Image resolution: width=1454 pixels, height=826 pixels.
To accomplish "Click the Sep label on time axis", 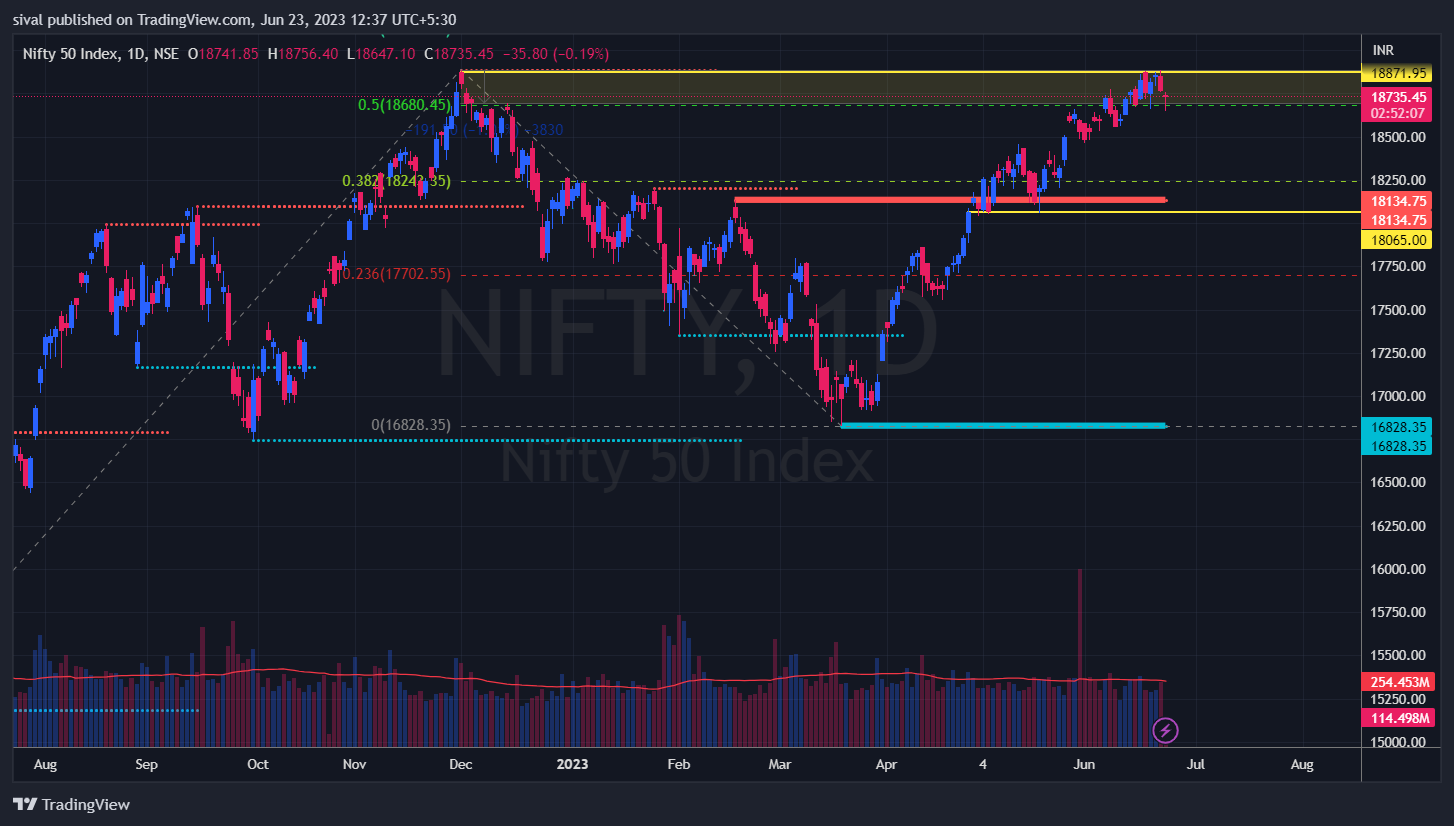I will click(147, 765).
